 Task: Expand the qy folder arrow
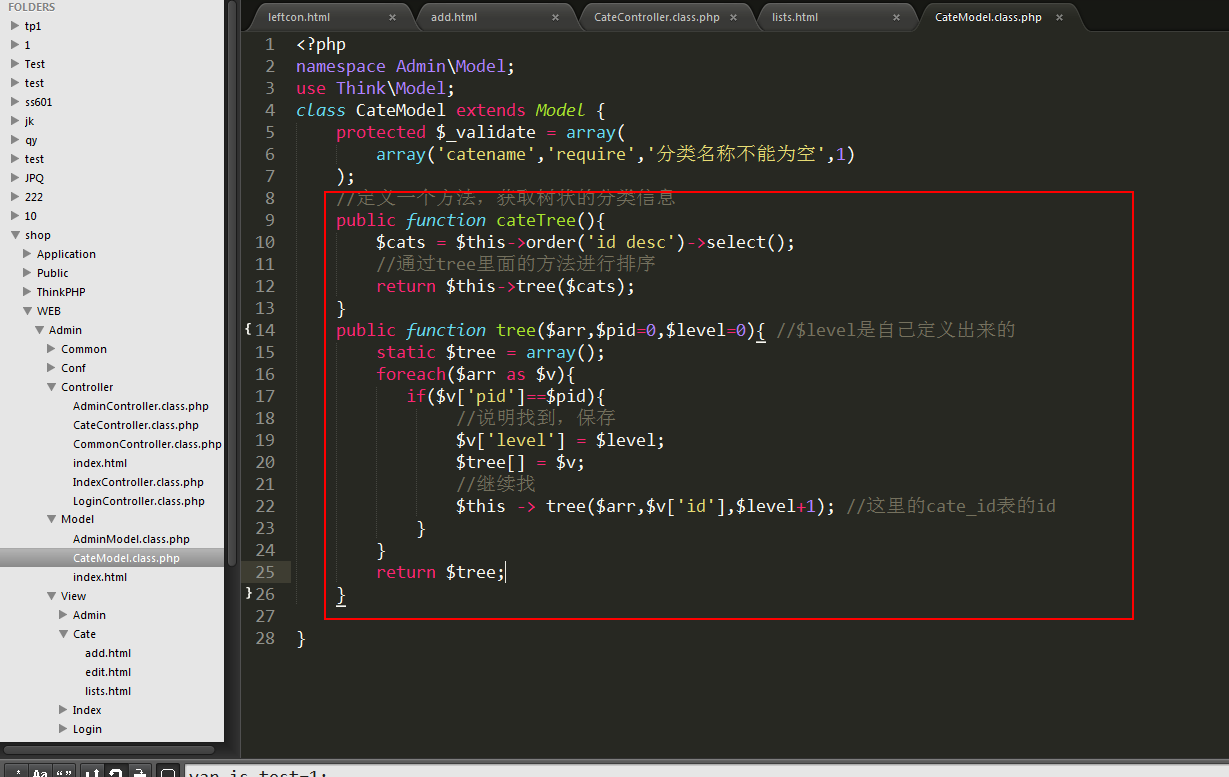click(x=15, y=140)
